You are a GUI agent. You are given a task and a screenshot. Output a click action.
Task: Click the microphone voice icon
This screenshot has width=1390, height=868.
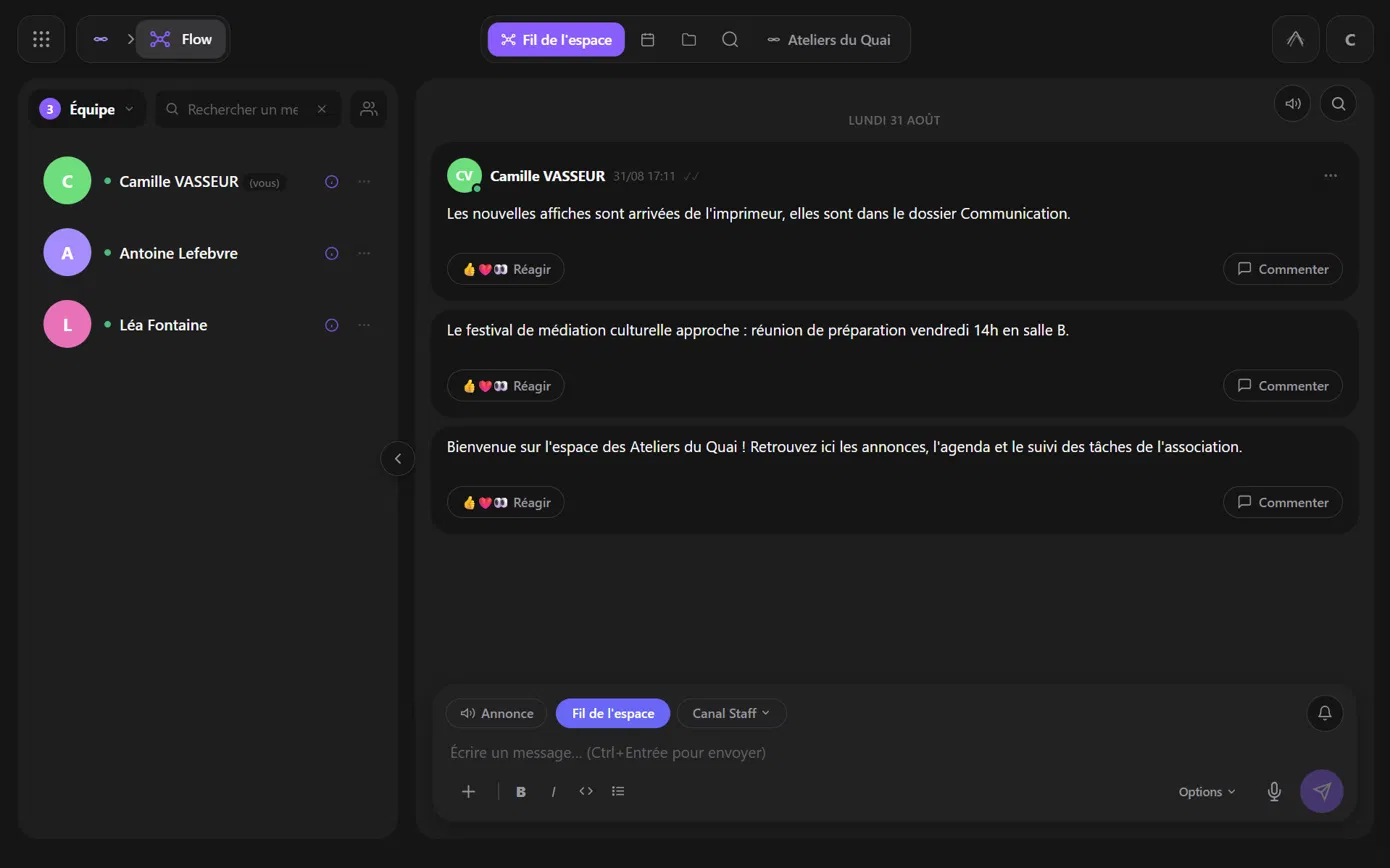coord(1274,791)
